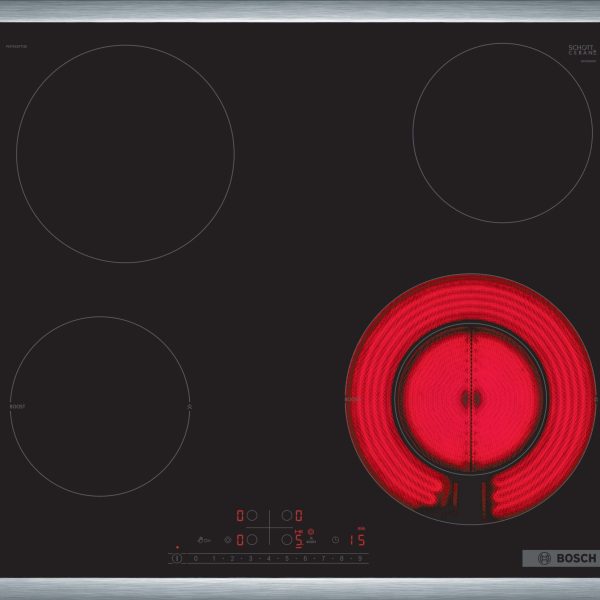
Task: Set the heat slider to 9
Action: point(360,559)
